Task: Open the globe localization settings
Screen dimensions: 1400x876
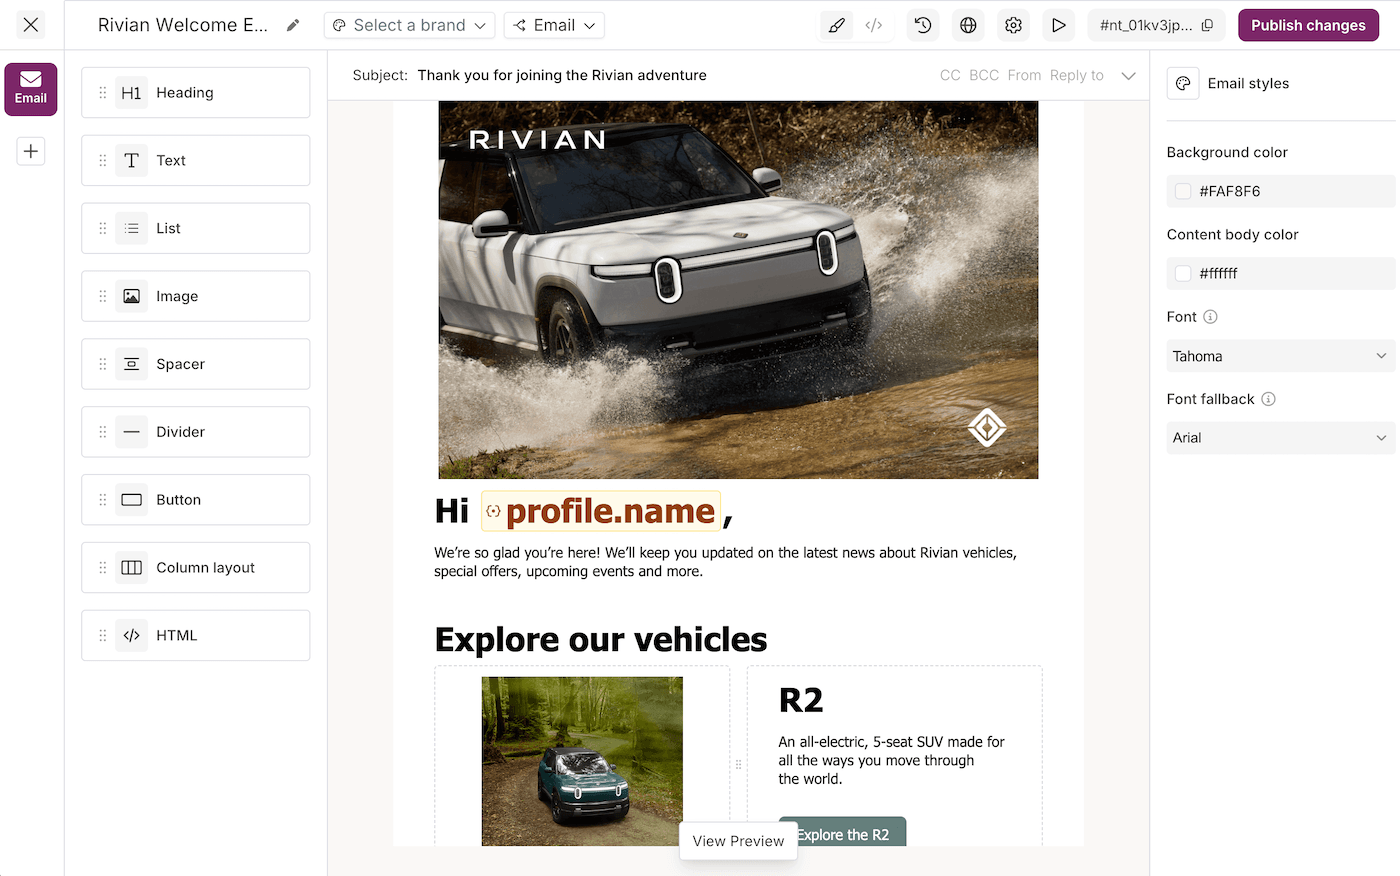Action: [x=968, y=25]
